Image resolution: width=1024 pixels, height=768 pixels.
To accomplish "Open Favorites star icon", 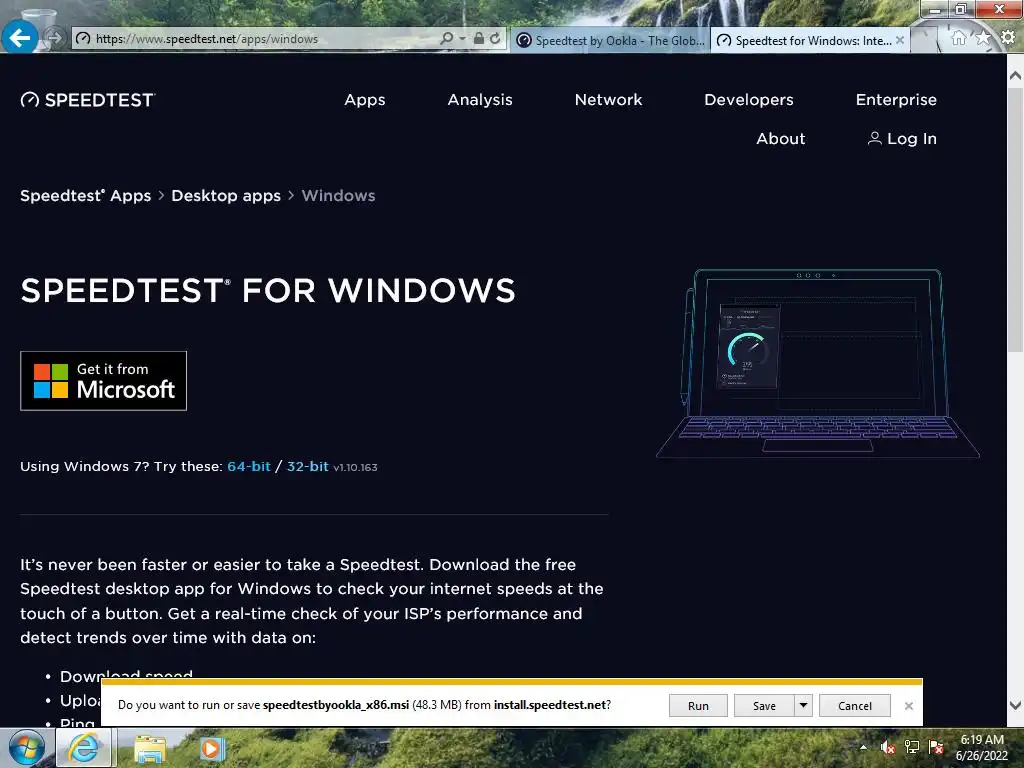I will (983, 39).
